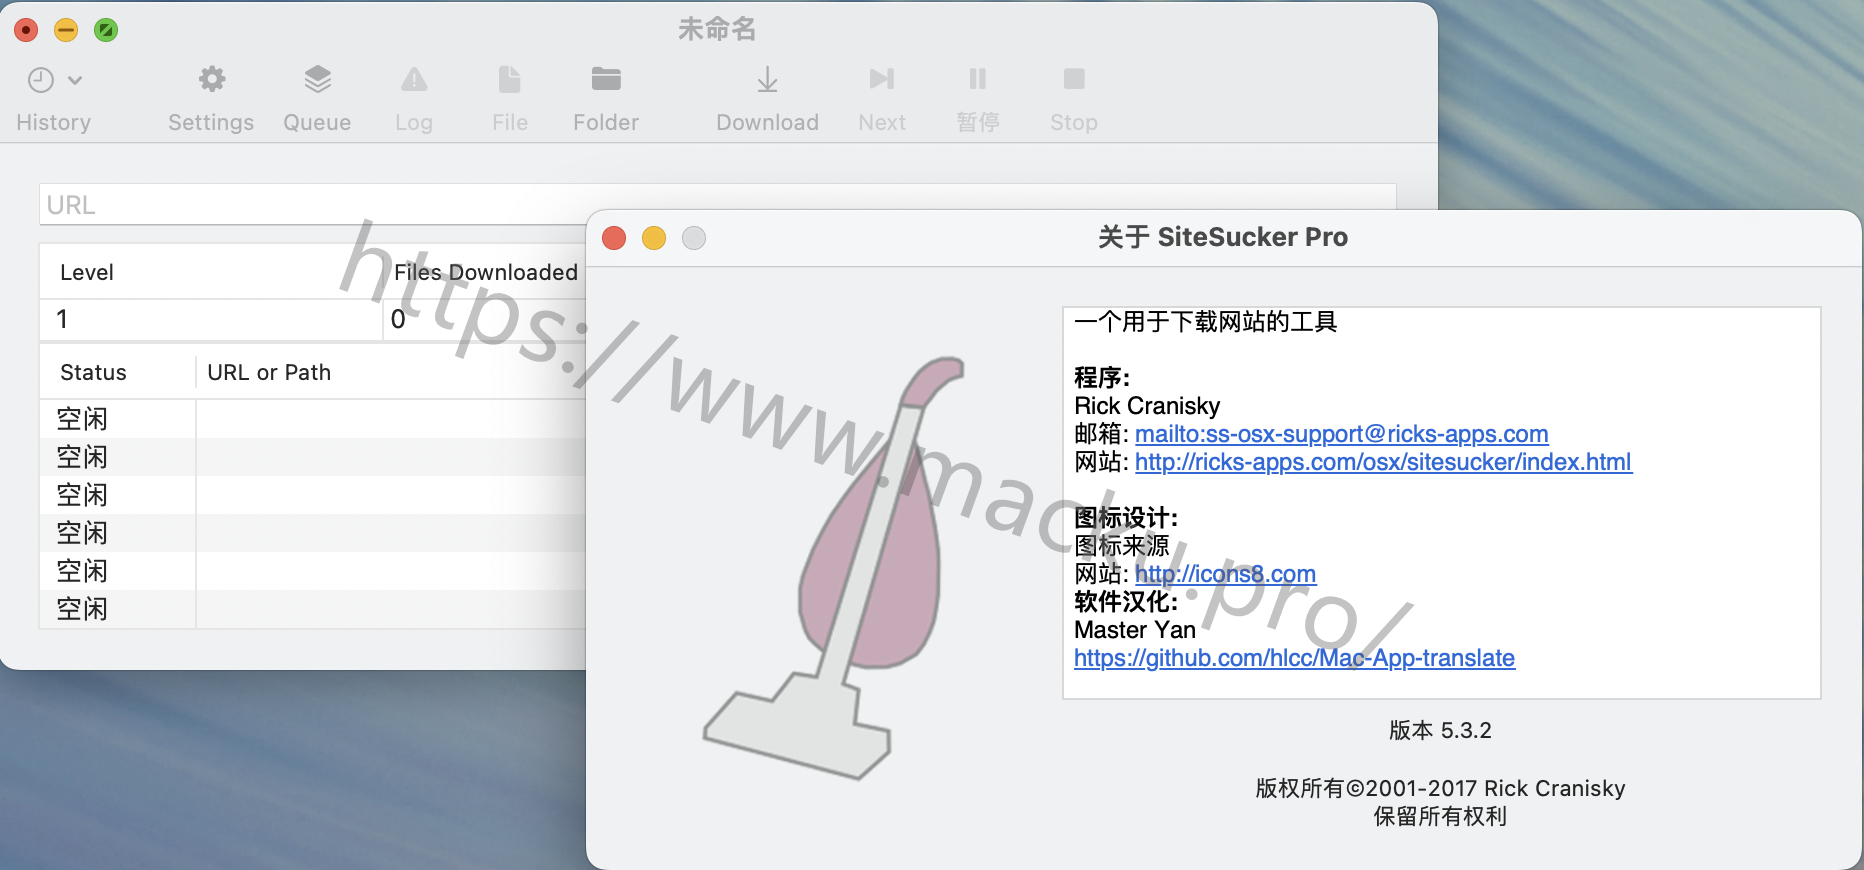Close the 关于 SiteSucker Pro window

click(x=614, y=238)
